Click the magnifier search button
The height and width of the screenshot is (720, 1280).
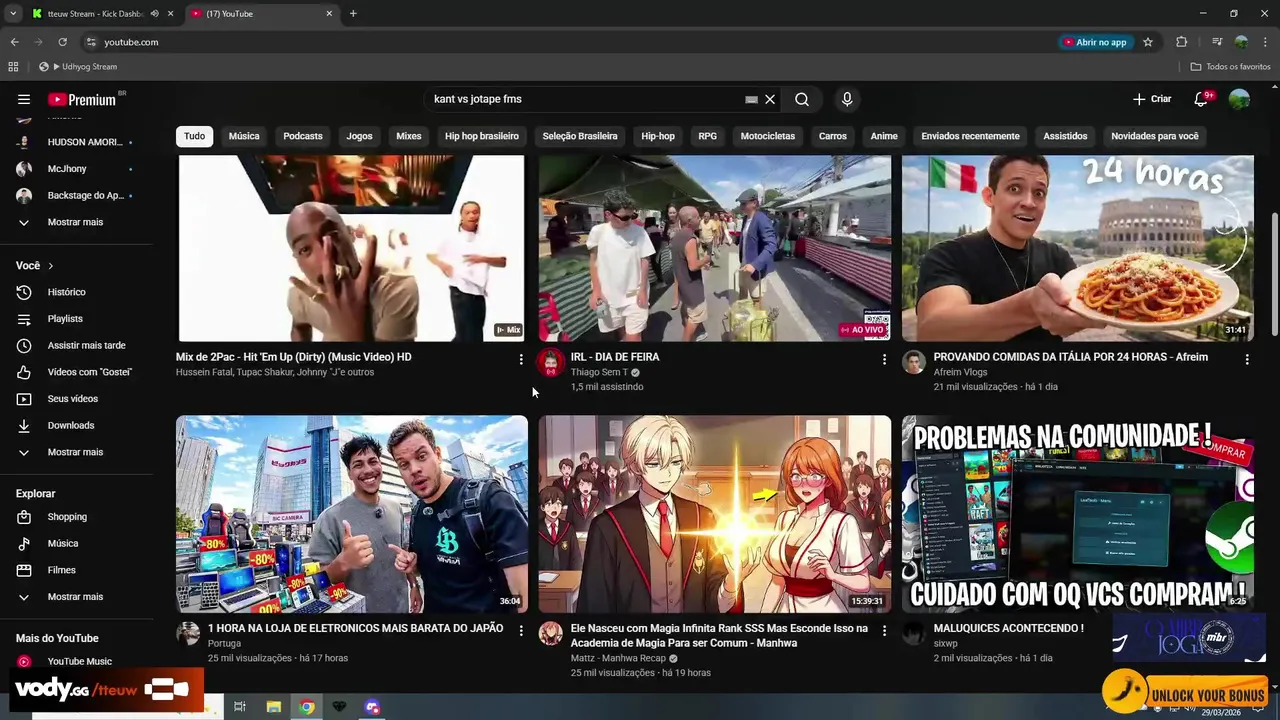click(x=802, y=99)
